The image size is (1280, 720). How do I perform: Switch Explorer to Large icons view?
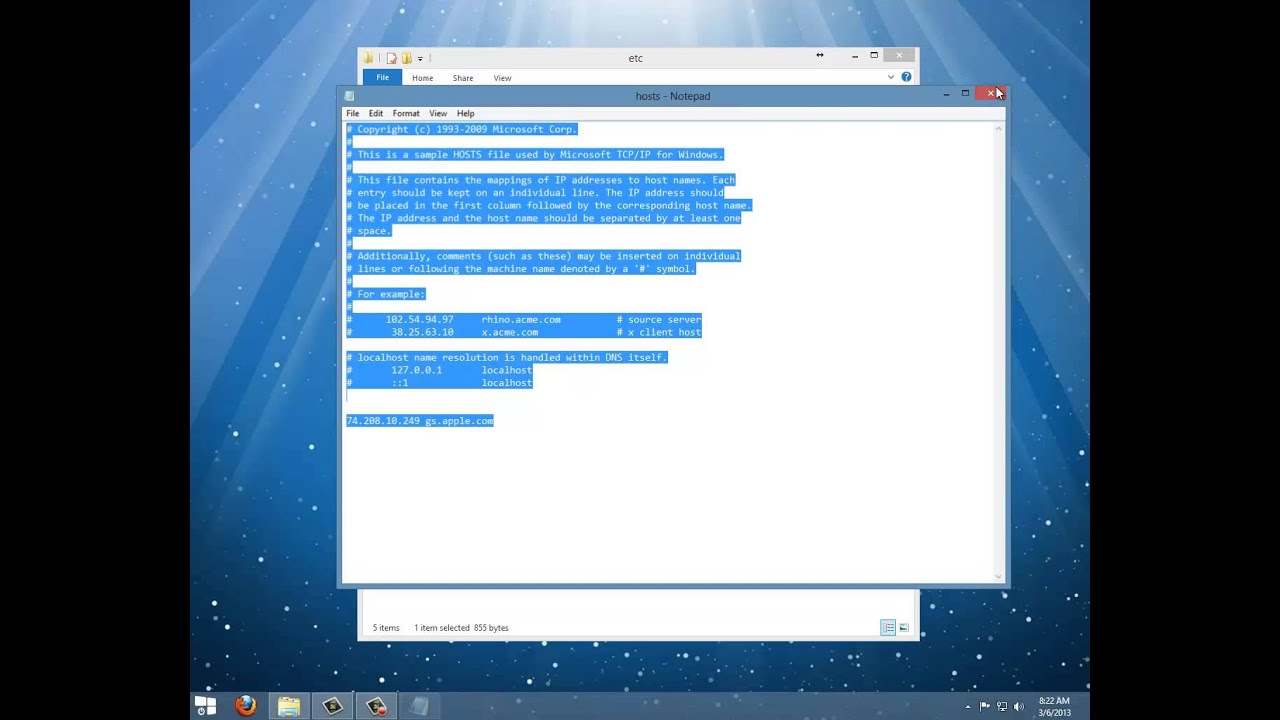[x=904, y=627]
